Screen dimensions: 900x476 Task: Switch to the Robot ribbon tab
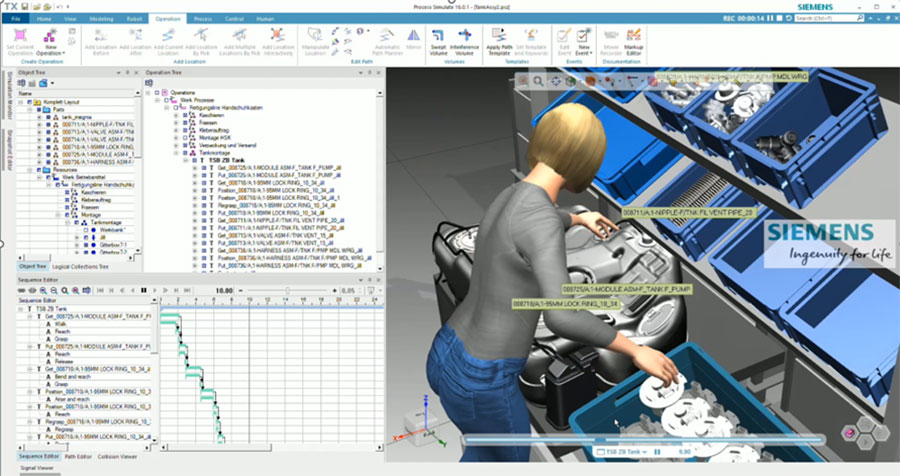coord(136,18)
